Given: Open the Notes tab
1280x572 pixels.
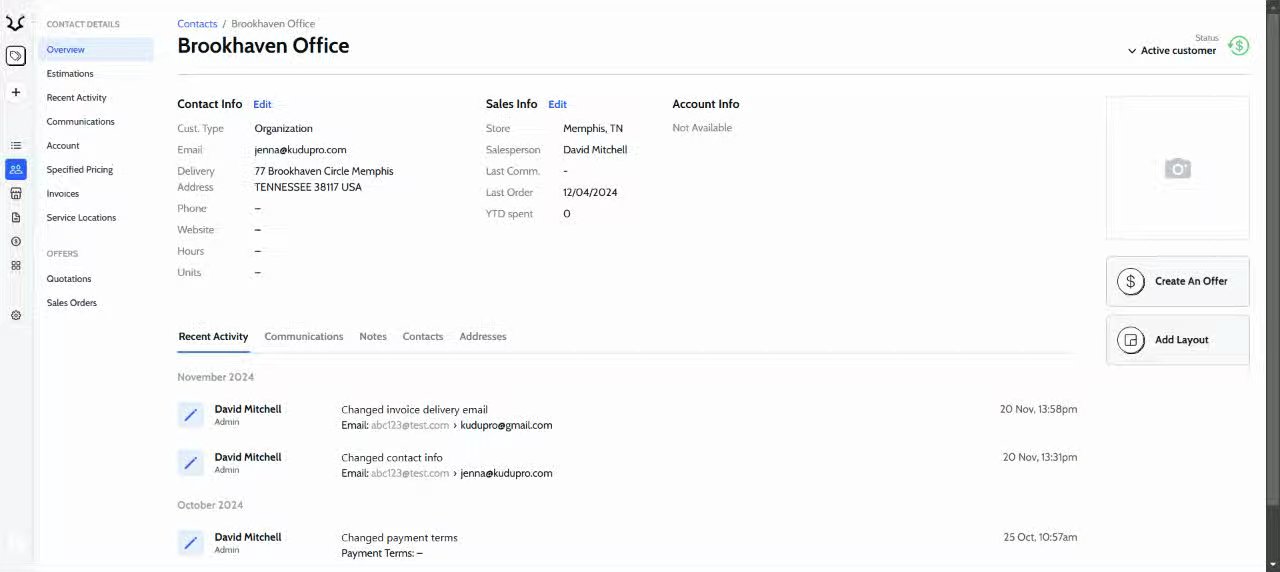Looking at the screenshot, I should pos(373,337).
